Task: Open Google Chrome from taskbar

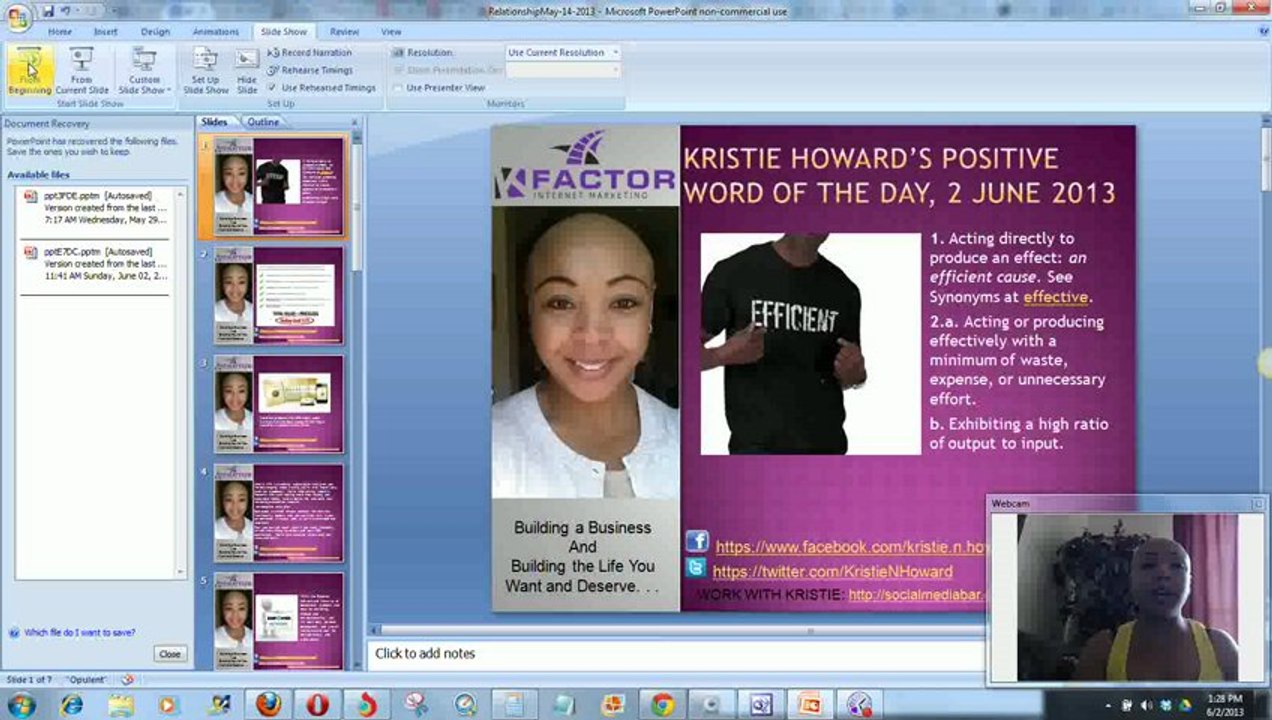Action: [x=662, y=705]
